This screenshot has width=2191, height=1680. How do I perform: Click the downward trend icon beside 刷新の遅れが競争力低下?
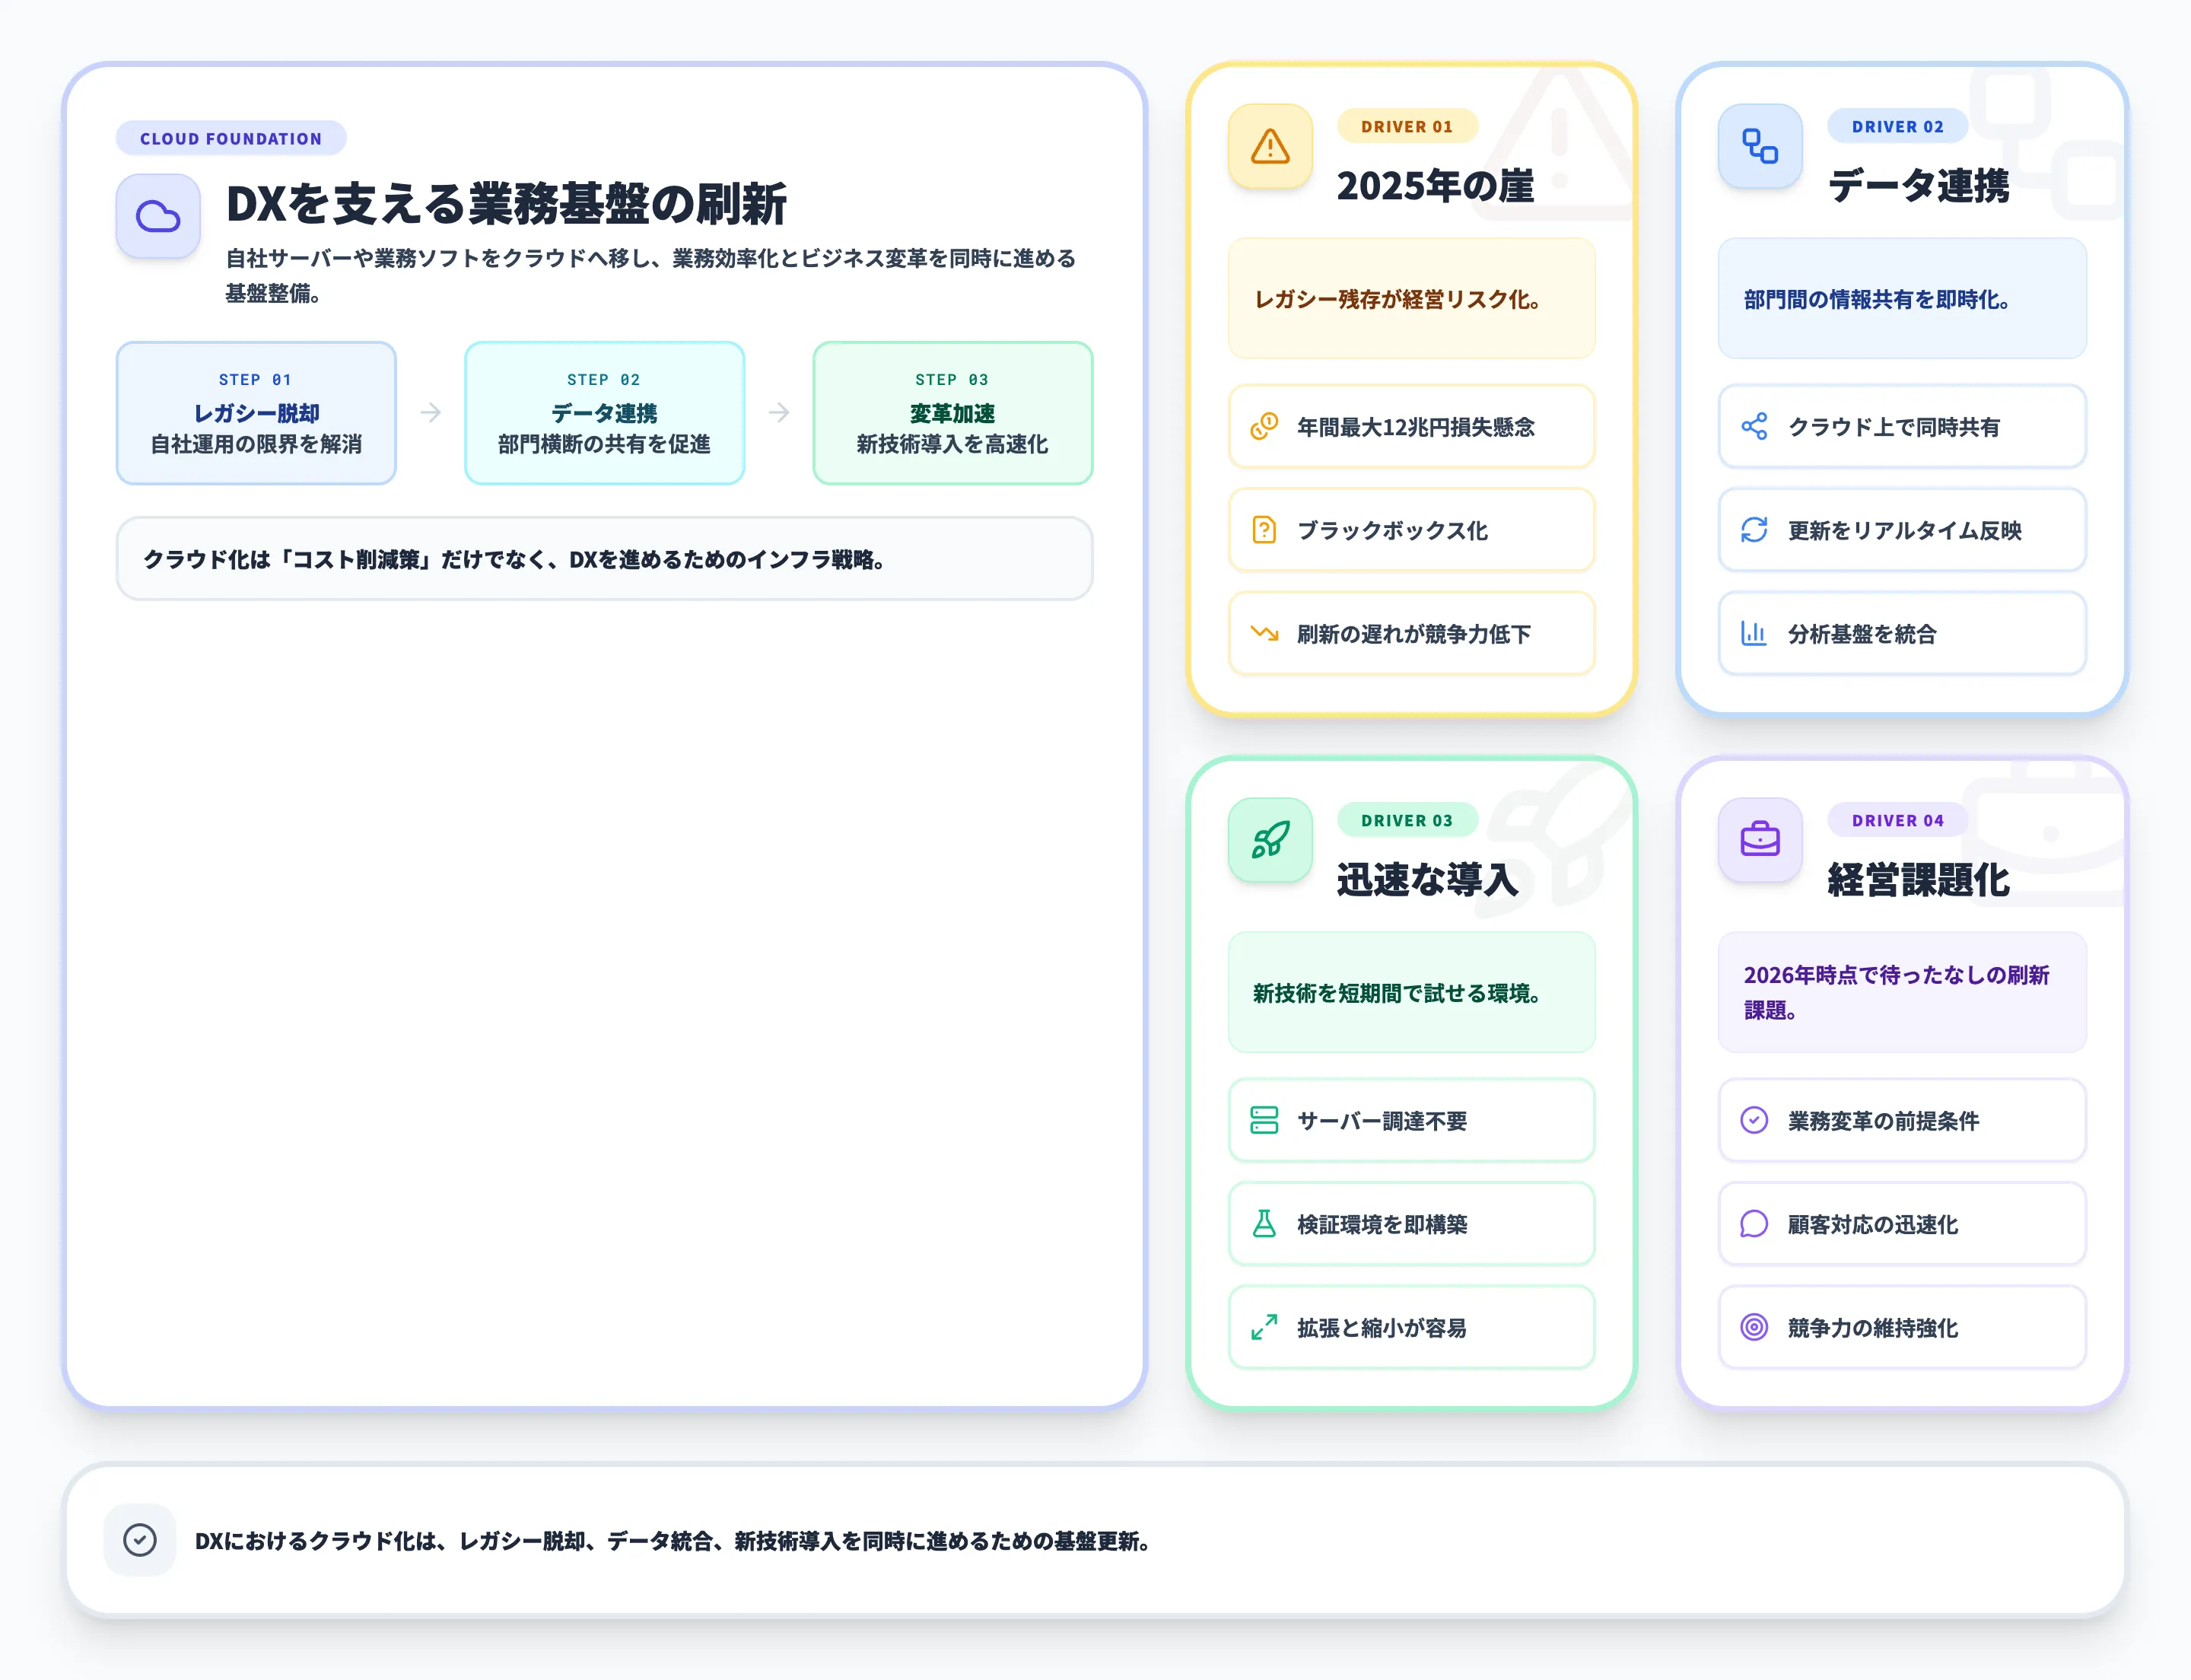coord(1264,633)
